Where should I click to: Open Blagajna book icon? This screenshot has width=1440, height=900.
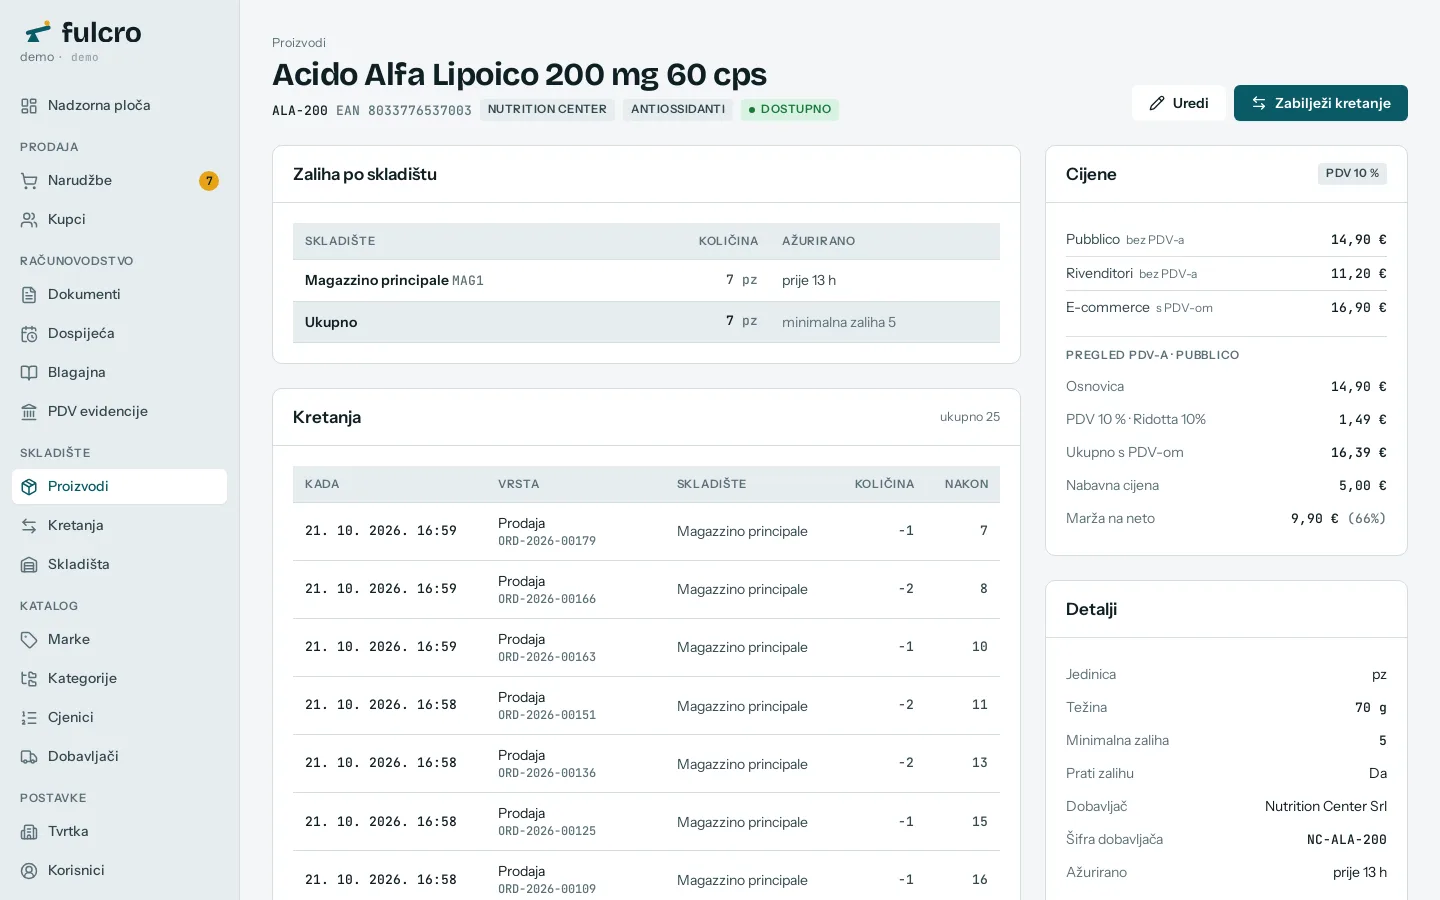click(29, 373)
